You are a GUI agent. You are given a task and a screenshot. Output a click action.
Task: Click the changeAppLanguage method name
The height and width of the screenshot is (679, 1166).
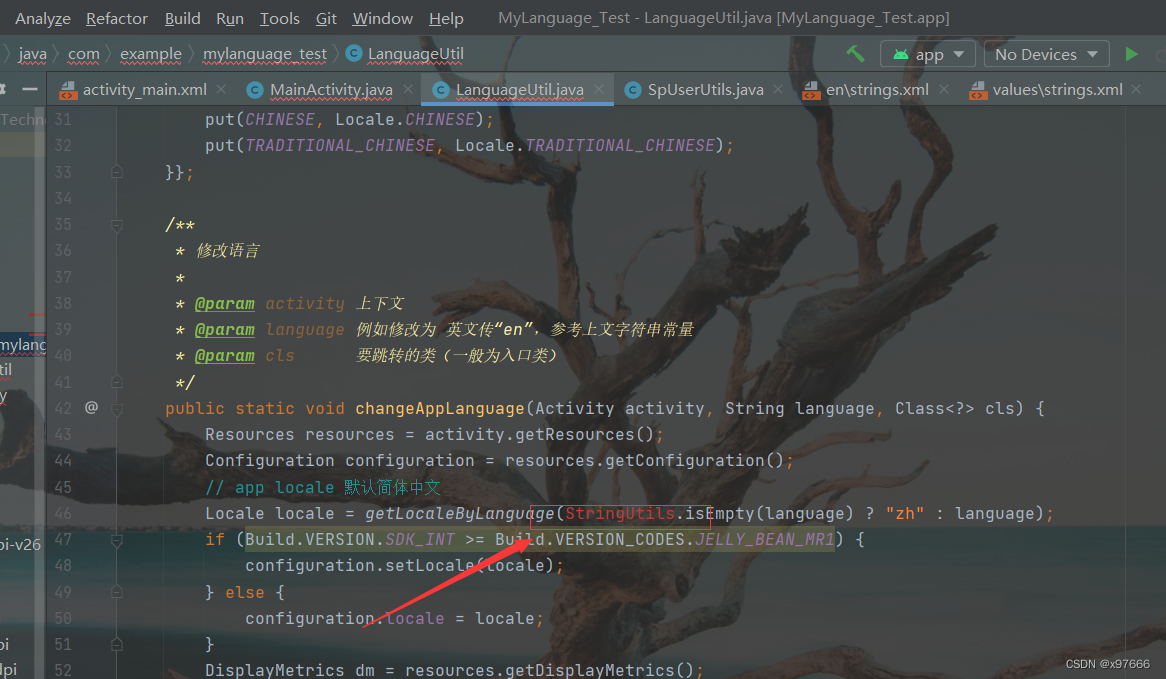coord(439,408)
